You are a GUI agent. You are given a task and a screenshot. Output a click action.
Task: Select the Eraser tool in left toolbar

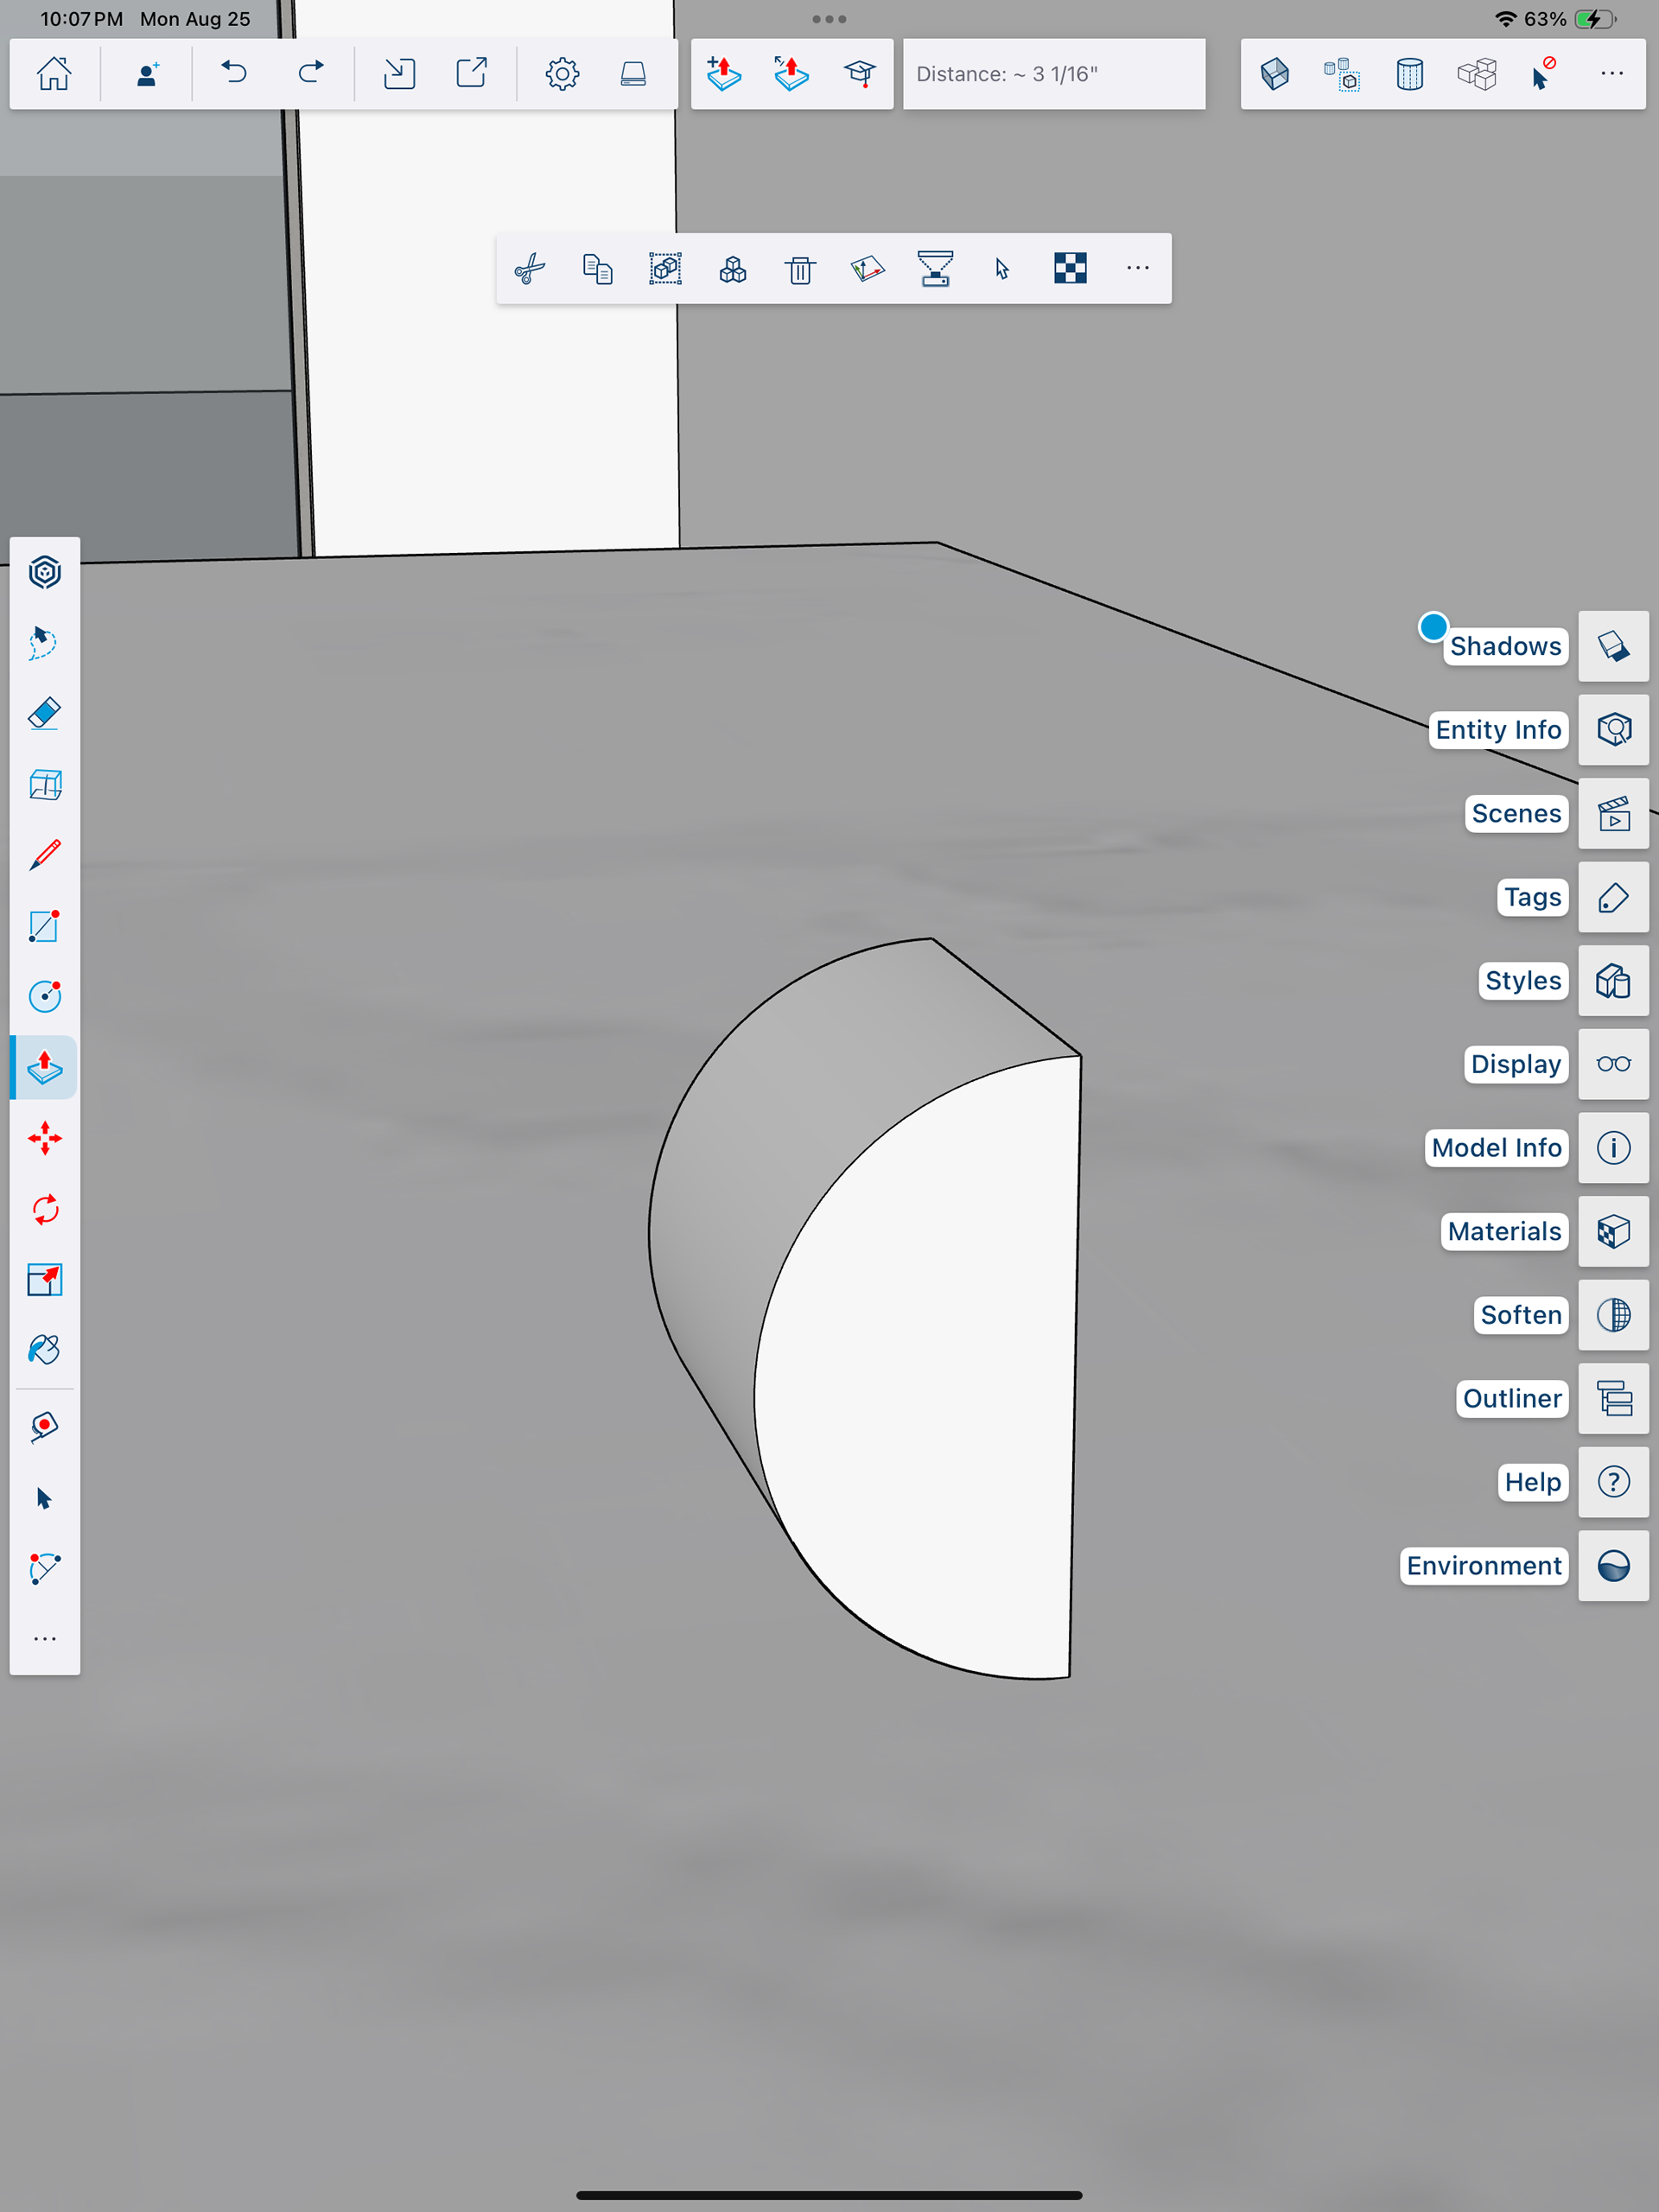point(45,714)
